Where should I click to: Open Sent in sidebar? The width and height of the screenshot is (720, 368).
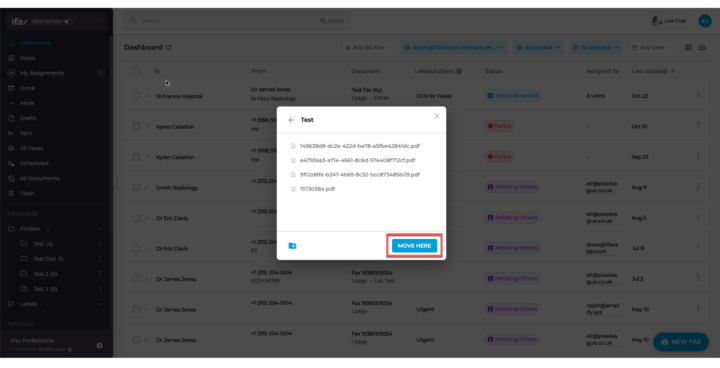point(26,133)
